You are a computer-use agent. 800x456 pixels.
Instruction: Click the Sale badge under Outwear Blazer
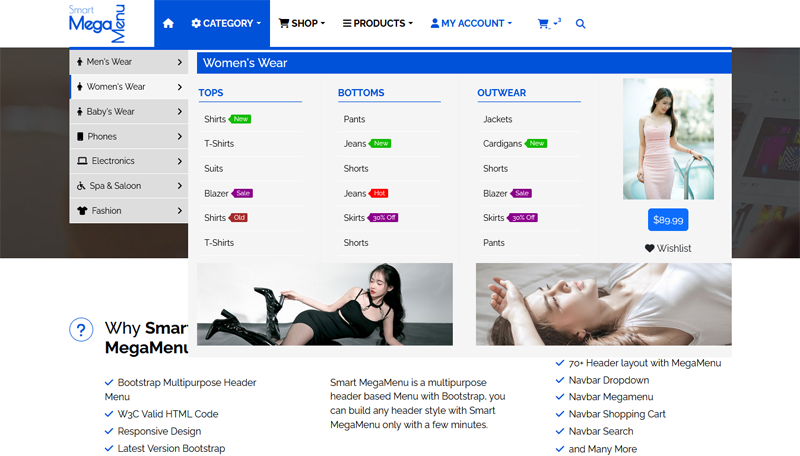click(521, 193)
